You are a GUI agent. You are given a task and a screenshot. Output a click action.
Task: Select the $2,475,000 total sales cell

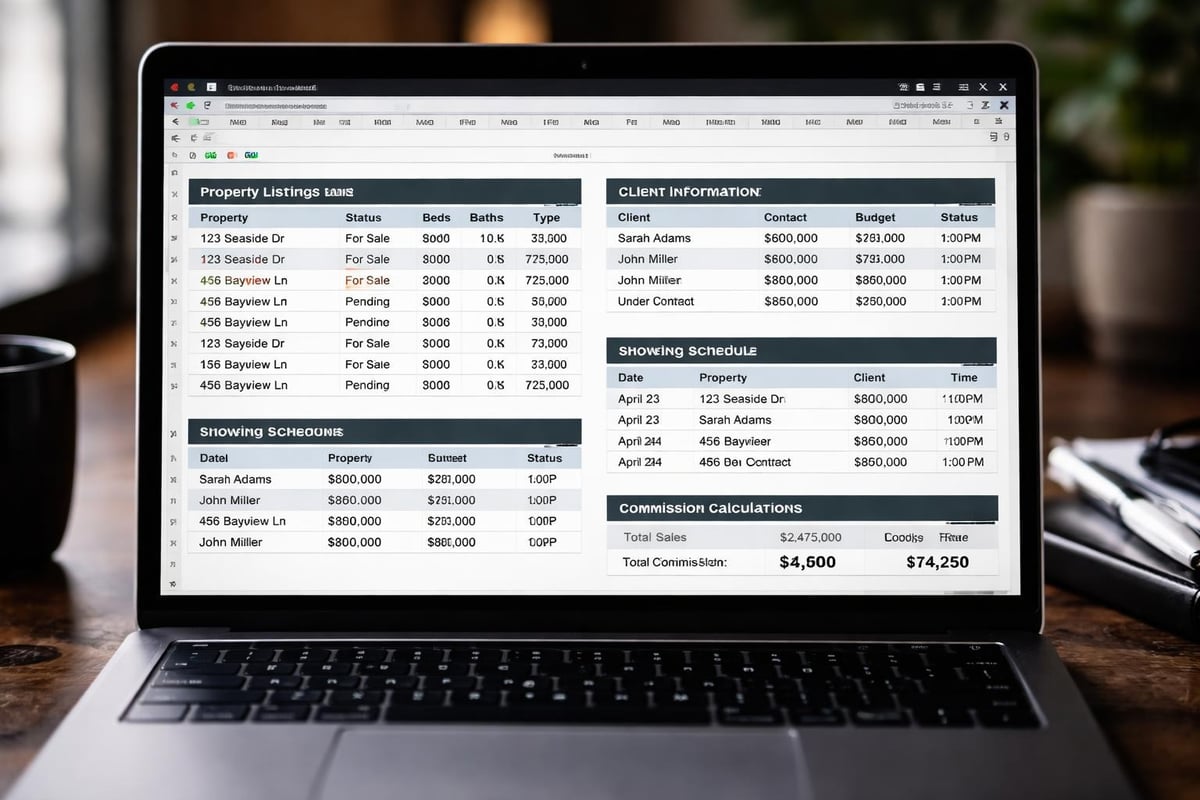click(810, 537)
